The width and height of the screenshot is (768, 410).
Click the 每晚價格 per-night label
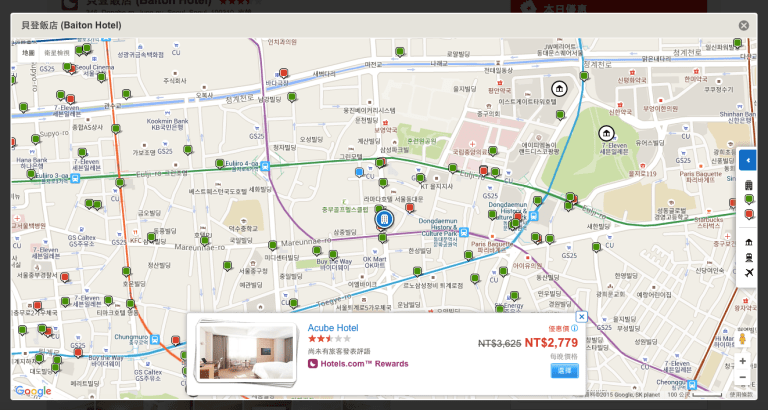564,356
